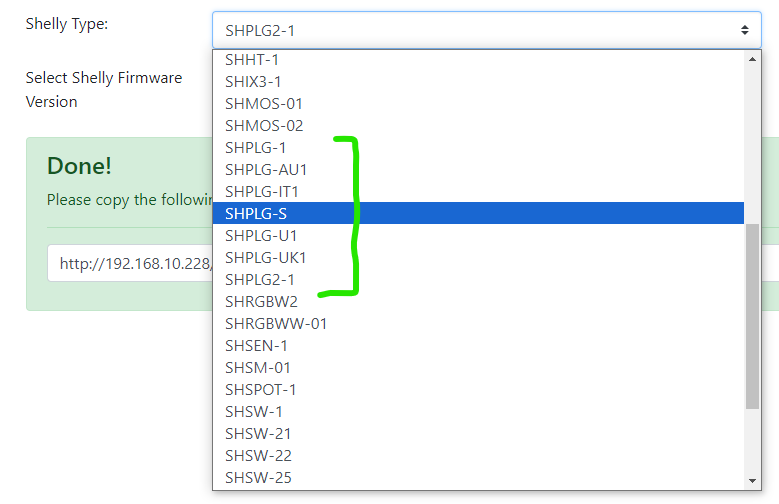Click the URL field with http://192.168.10.228
Image resolution: width=779 pixels, height=504 pixels.
[130, 263]
